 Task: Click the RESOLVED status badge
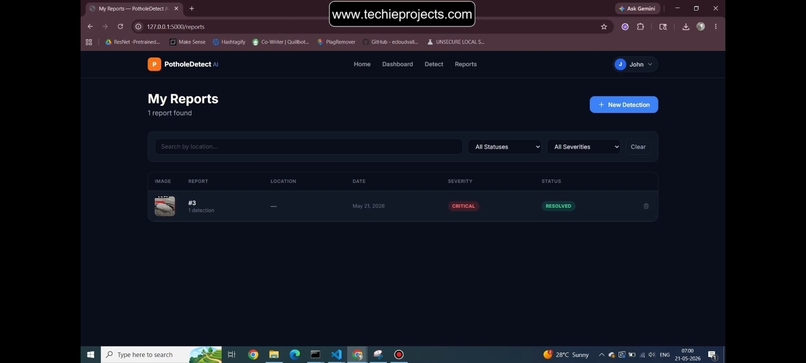pyautogui.click(x=558, y=206)
